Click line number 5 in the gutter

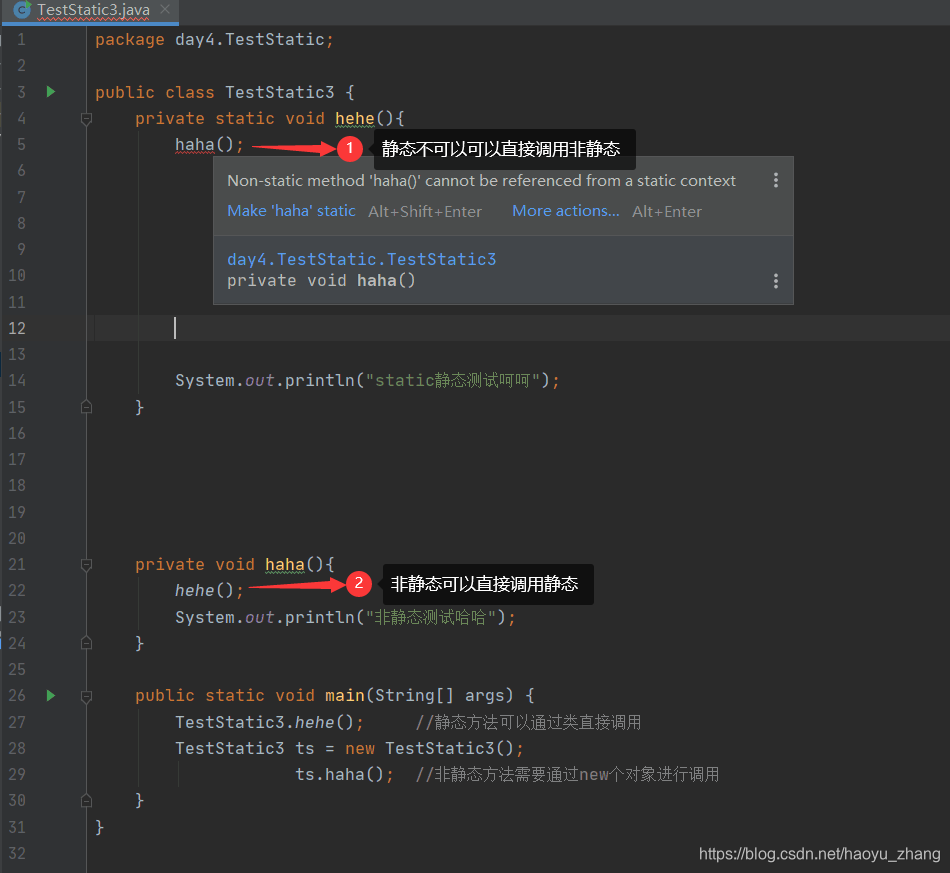(x=21, y=144)
